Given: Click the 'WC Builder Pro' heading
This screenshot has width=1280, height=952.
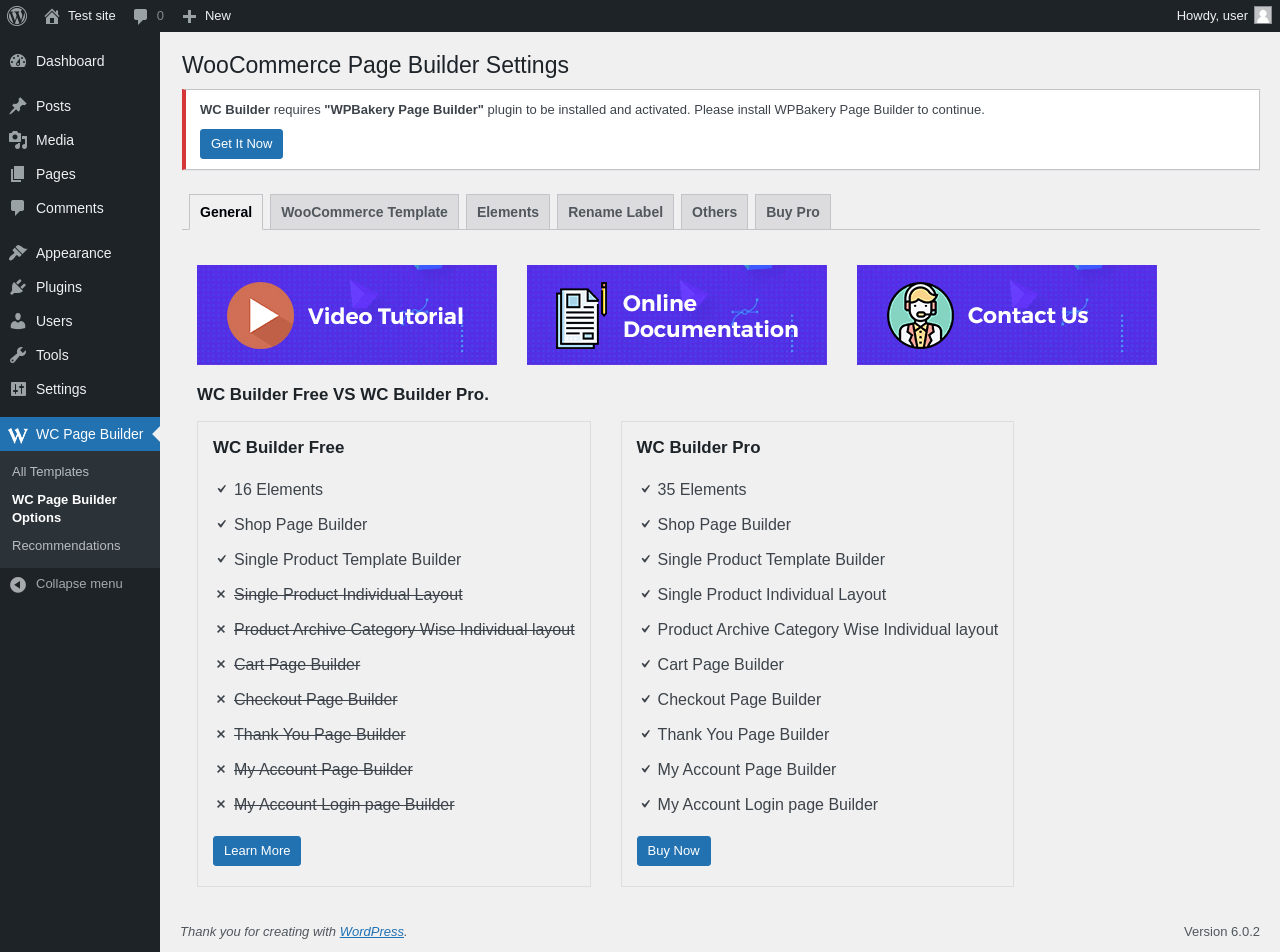Looking at the screenshot, I should pyautogui.click(x=698, y=448).
